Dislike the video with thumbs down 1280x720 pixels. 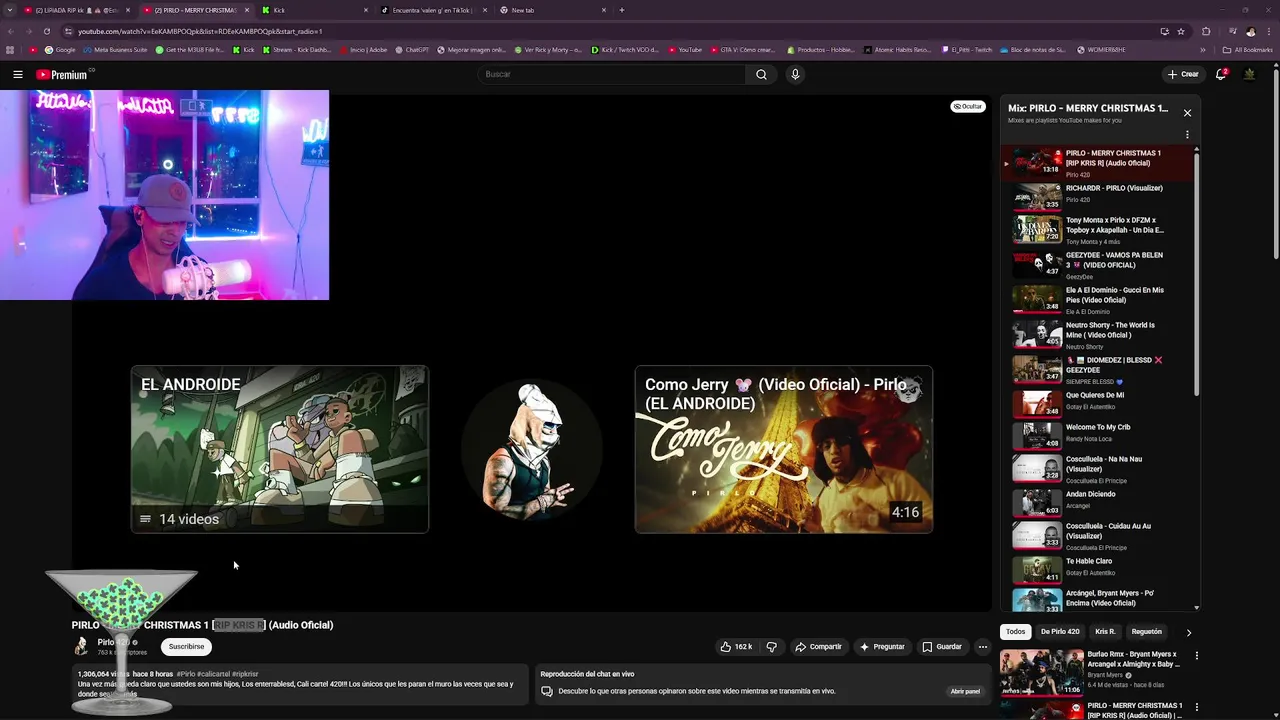click(771, 647)
